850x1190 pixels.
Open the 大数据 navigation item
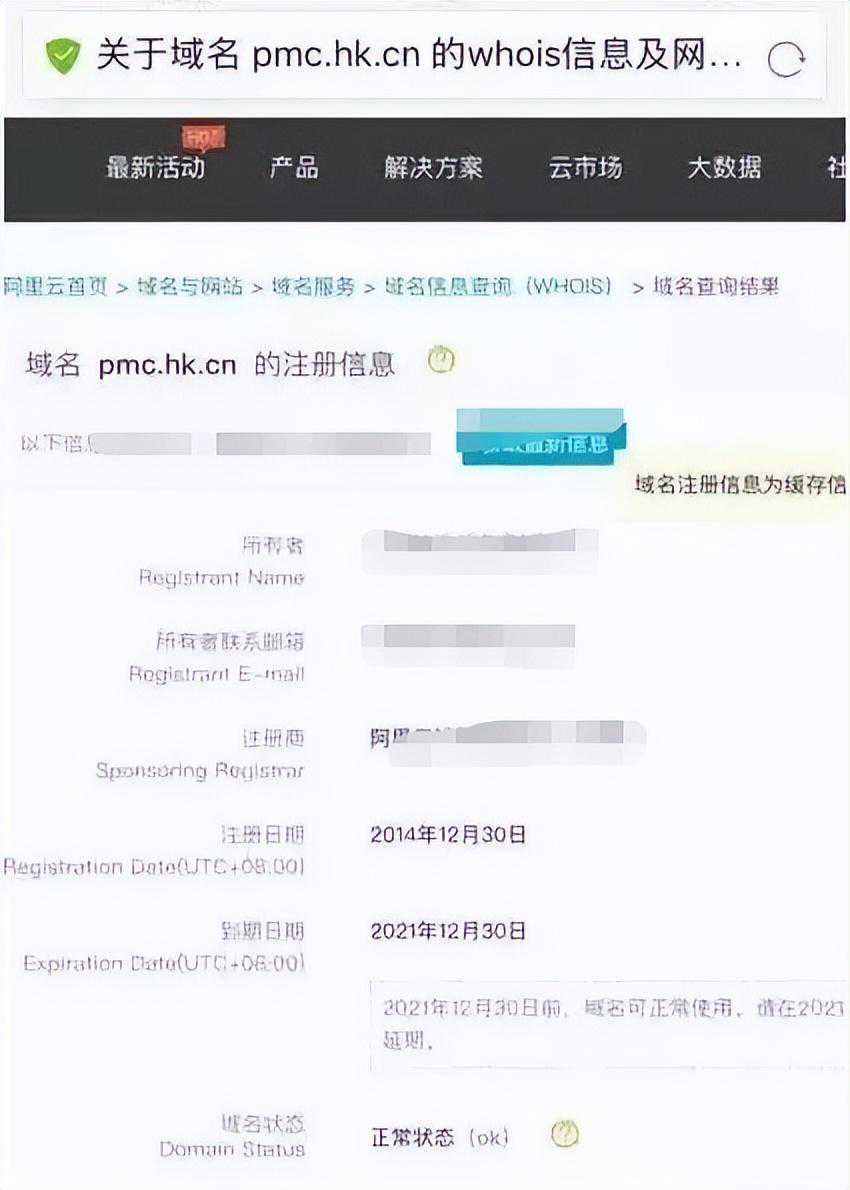[x=724, y=167]
